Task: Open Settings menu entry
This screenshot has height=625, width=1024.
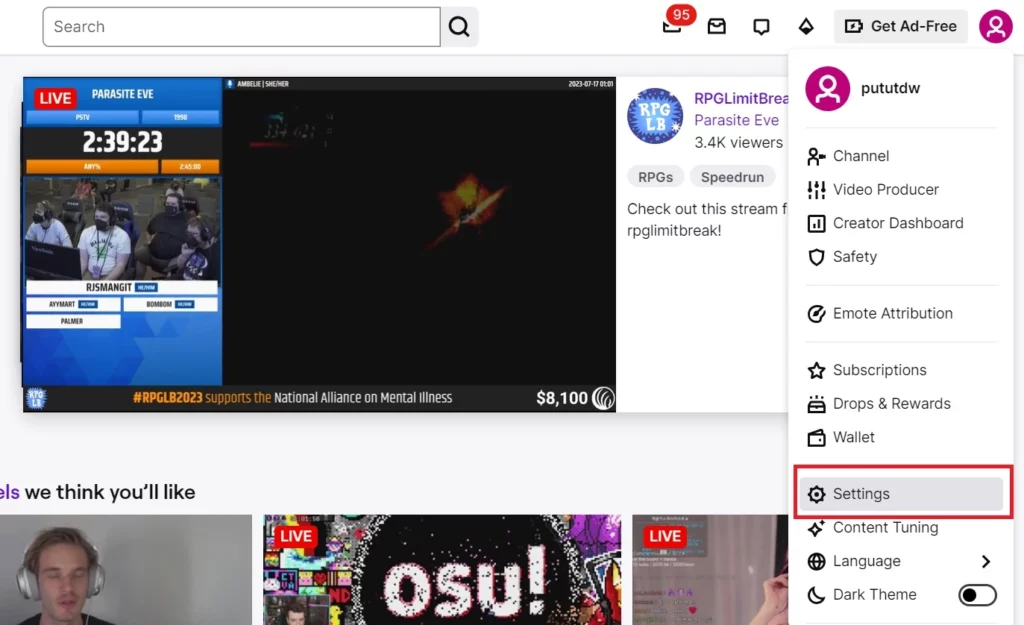Action: 901,494
